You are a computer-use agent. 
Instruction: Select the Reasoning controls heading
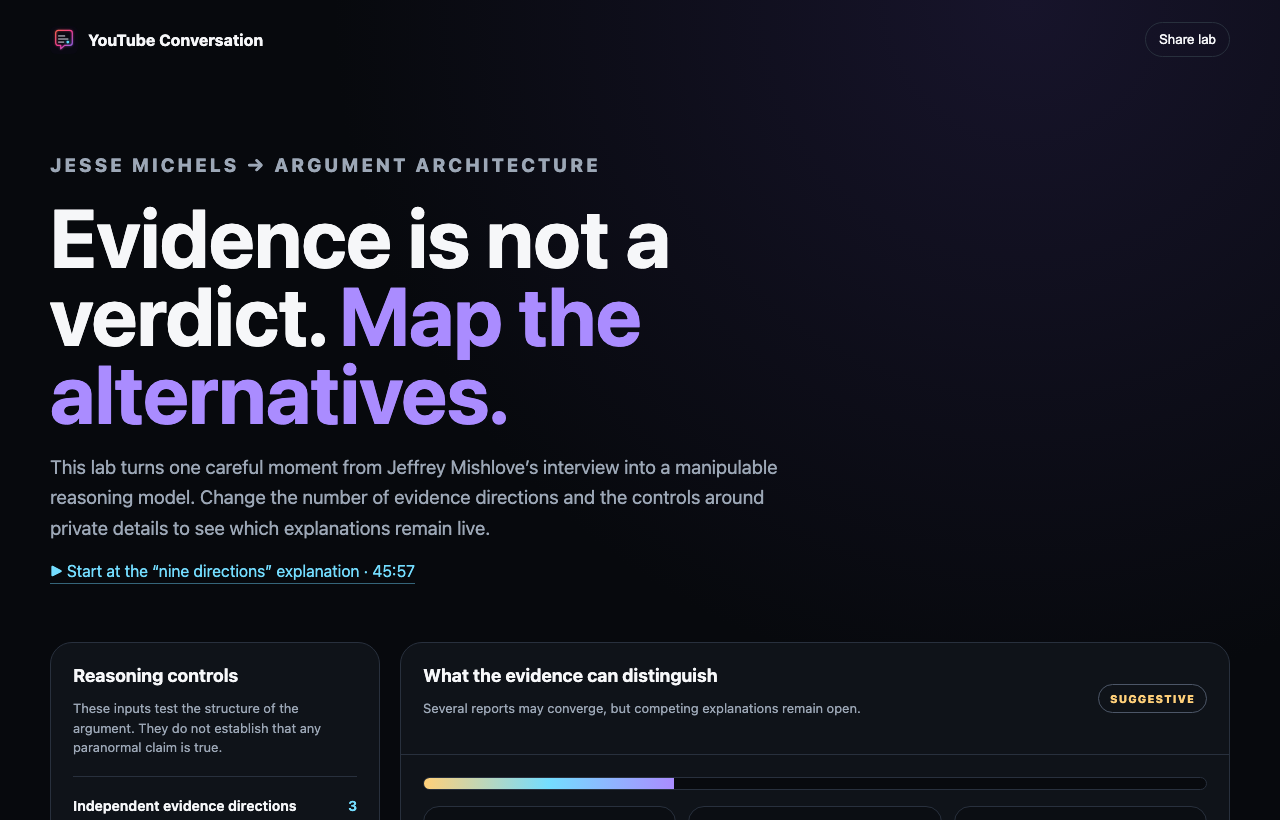pyautogui.click(x=155, y=676)
